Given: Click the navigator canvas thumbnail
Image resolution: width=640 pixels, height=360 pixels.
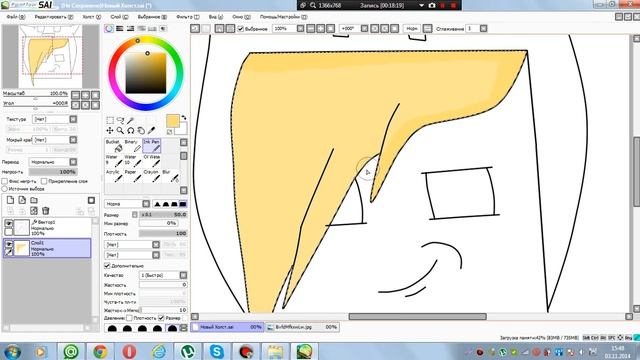Looking at the screenshot, I should point(51,56).
